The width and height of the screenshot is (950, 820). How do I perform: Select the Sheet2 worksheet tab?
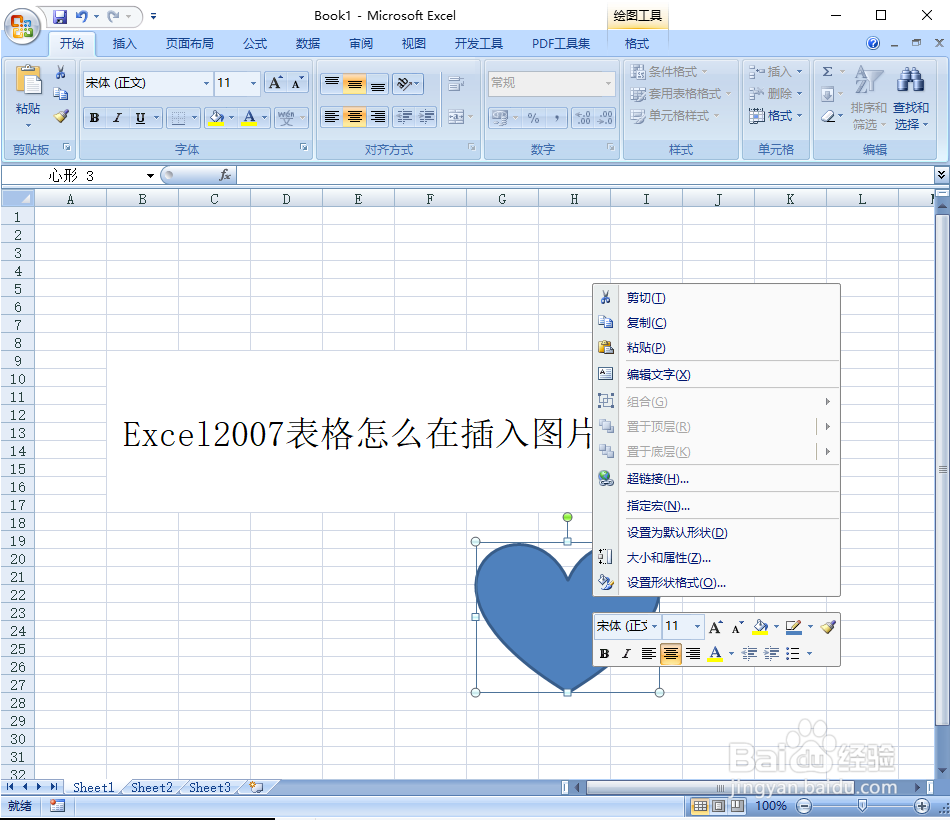point(151,787)
